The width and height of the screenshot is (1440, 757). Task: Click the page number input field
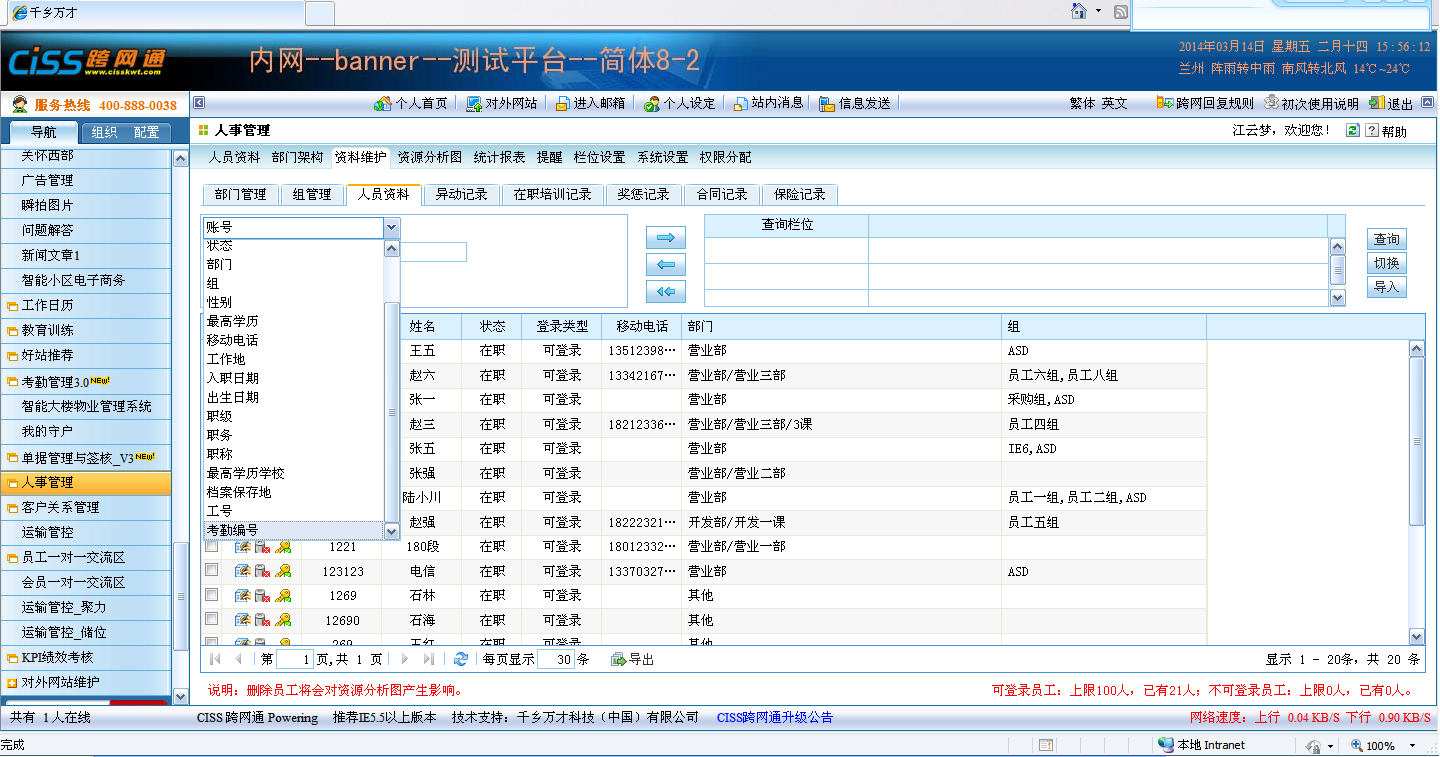point(294,659)
